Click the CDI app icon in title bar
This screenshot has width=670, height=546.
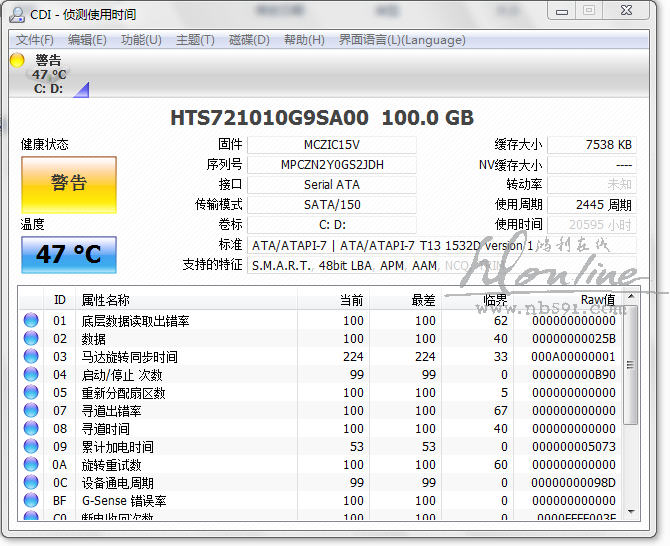click(x=16, y=15)
